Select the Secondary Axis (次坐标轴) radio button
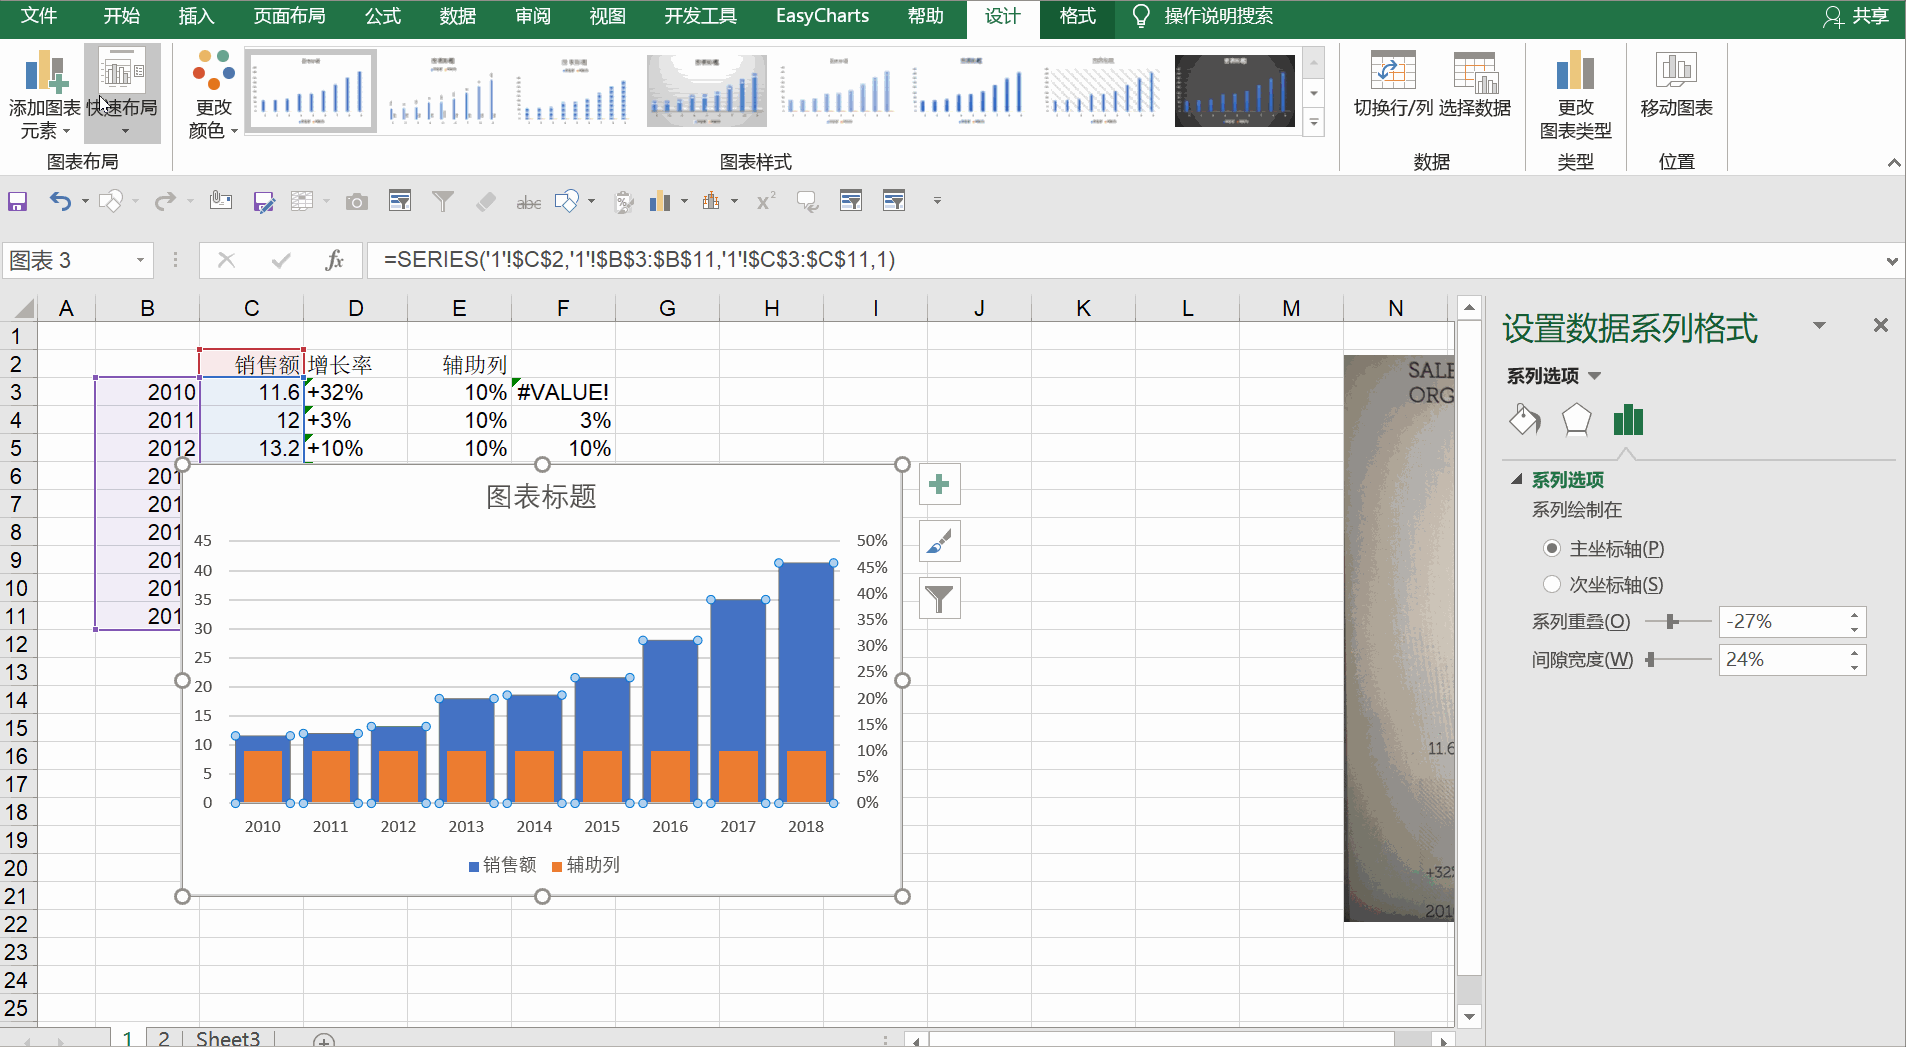 pos(1552,584)
